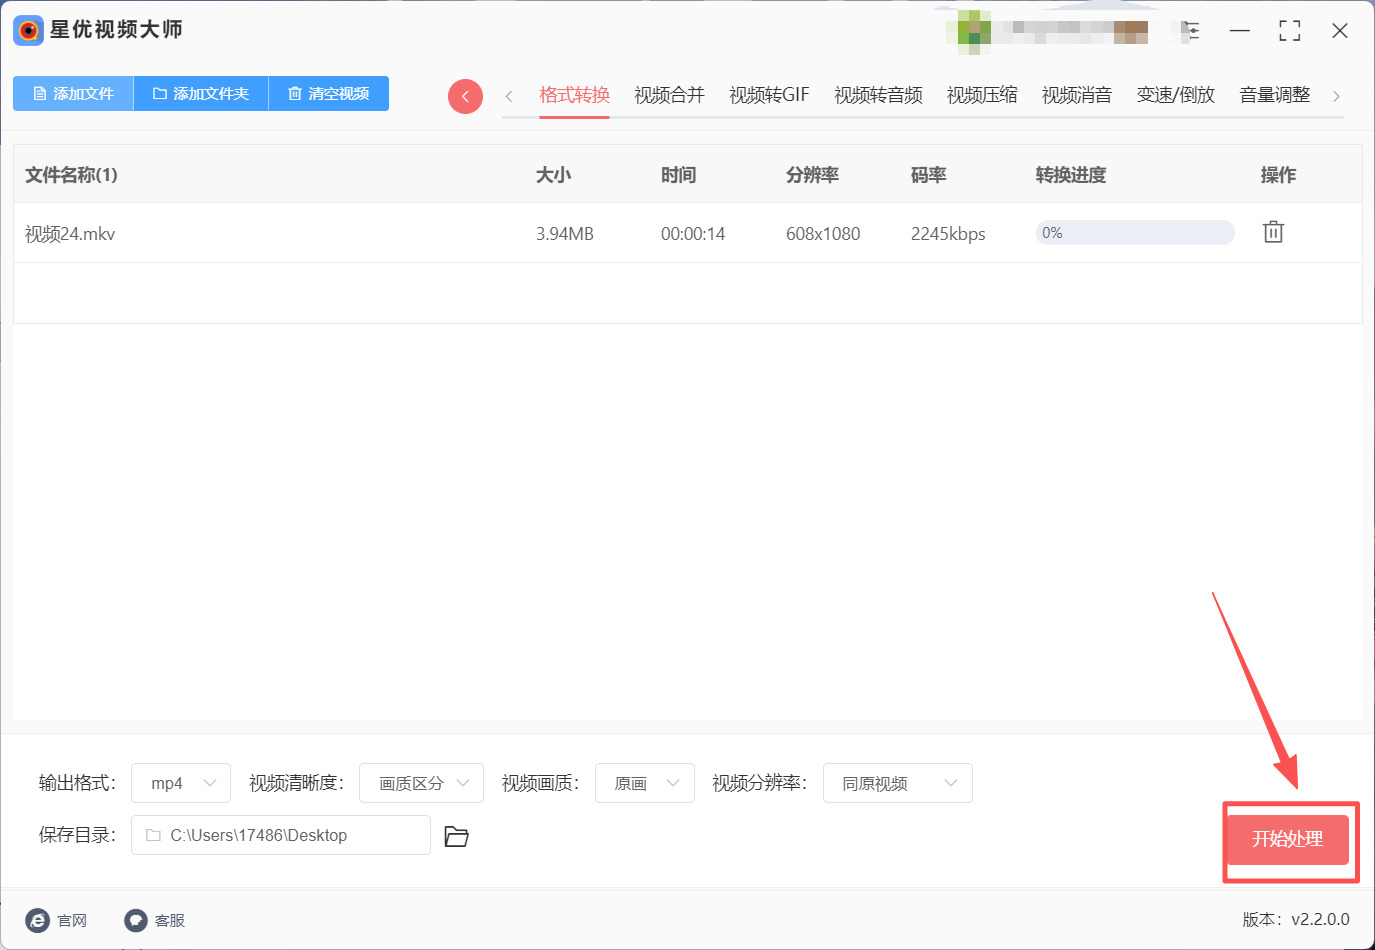Click 清空视频 clear videos button

329,93
